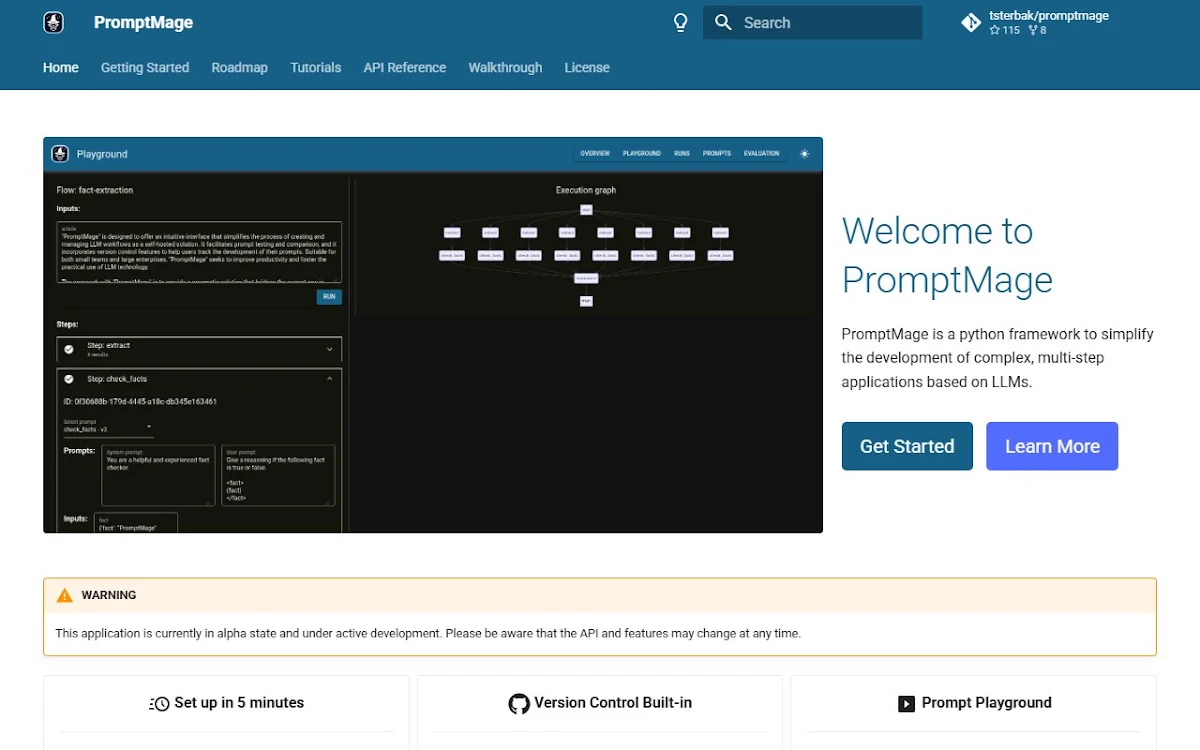Select the Home tab
The width and height of the screenshot is (1200, 750).
61,68
